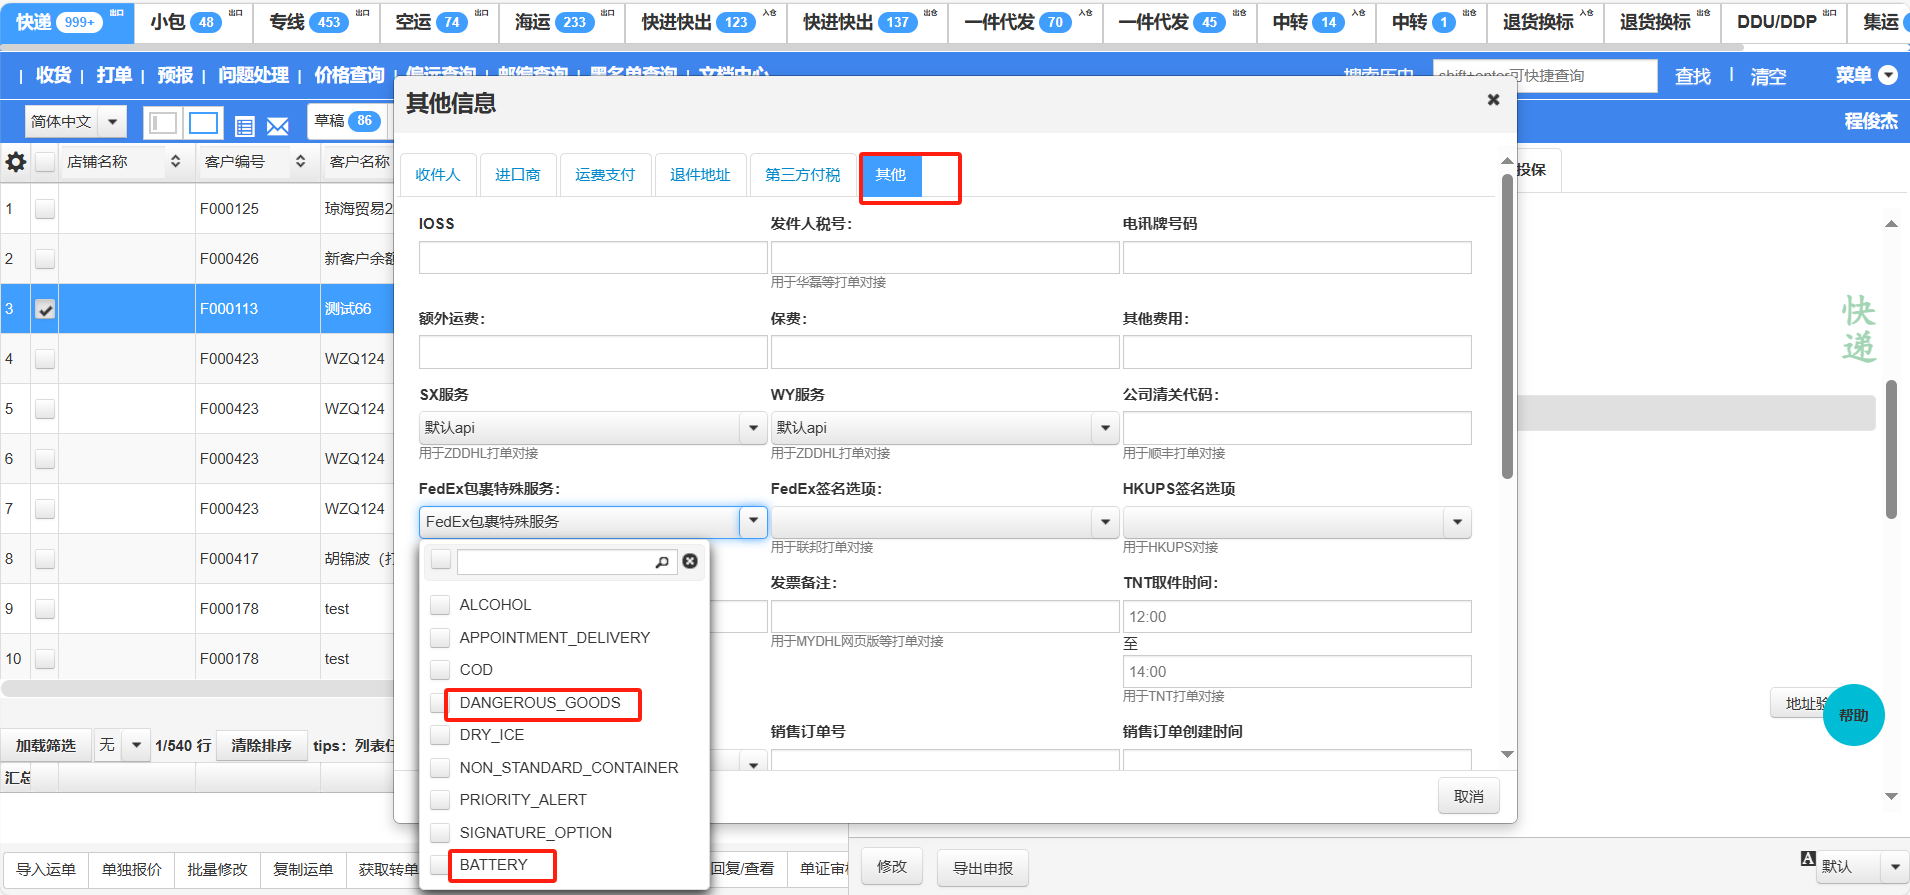1910x895 pixels.
Task: Switch to the 收件人 tab
Action: 438,175
